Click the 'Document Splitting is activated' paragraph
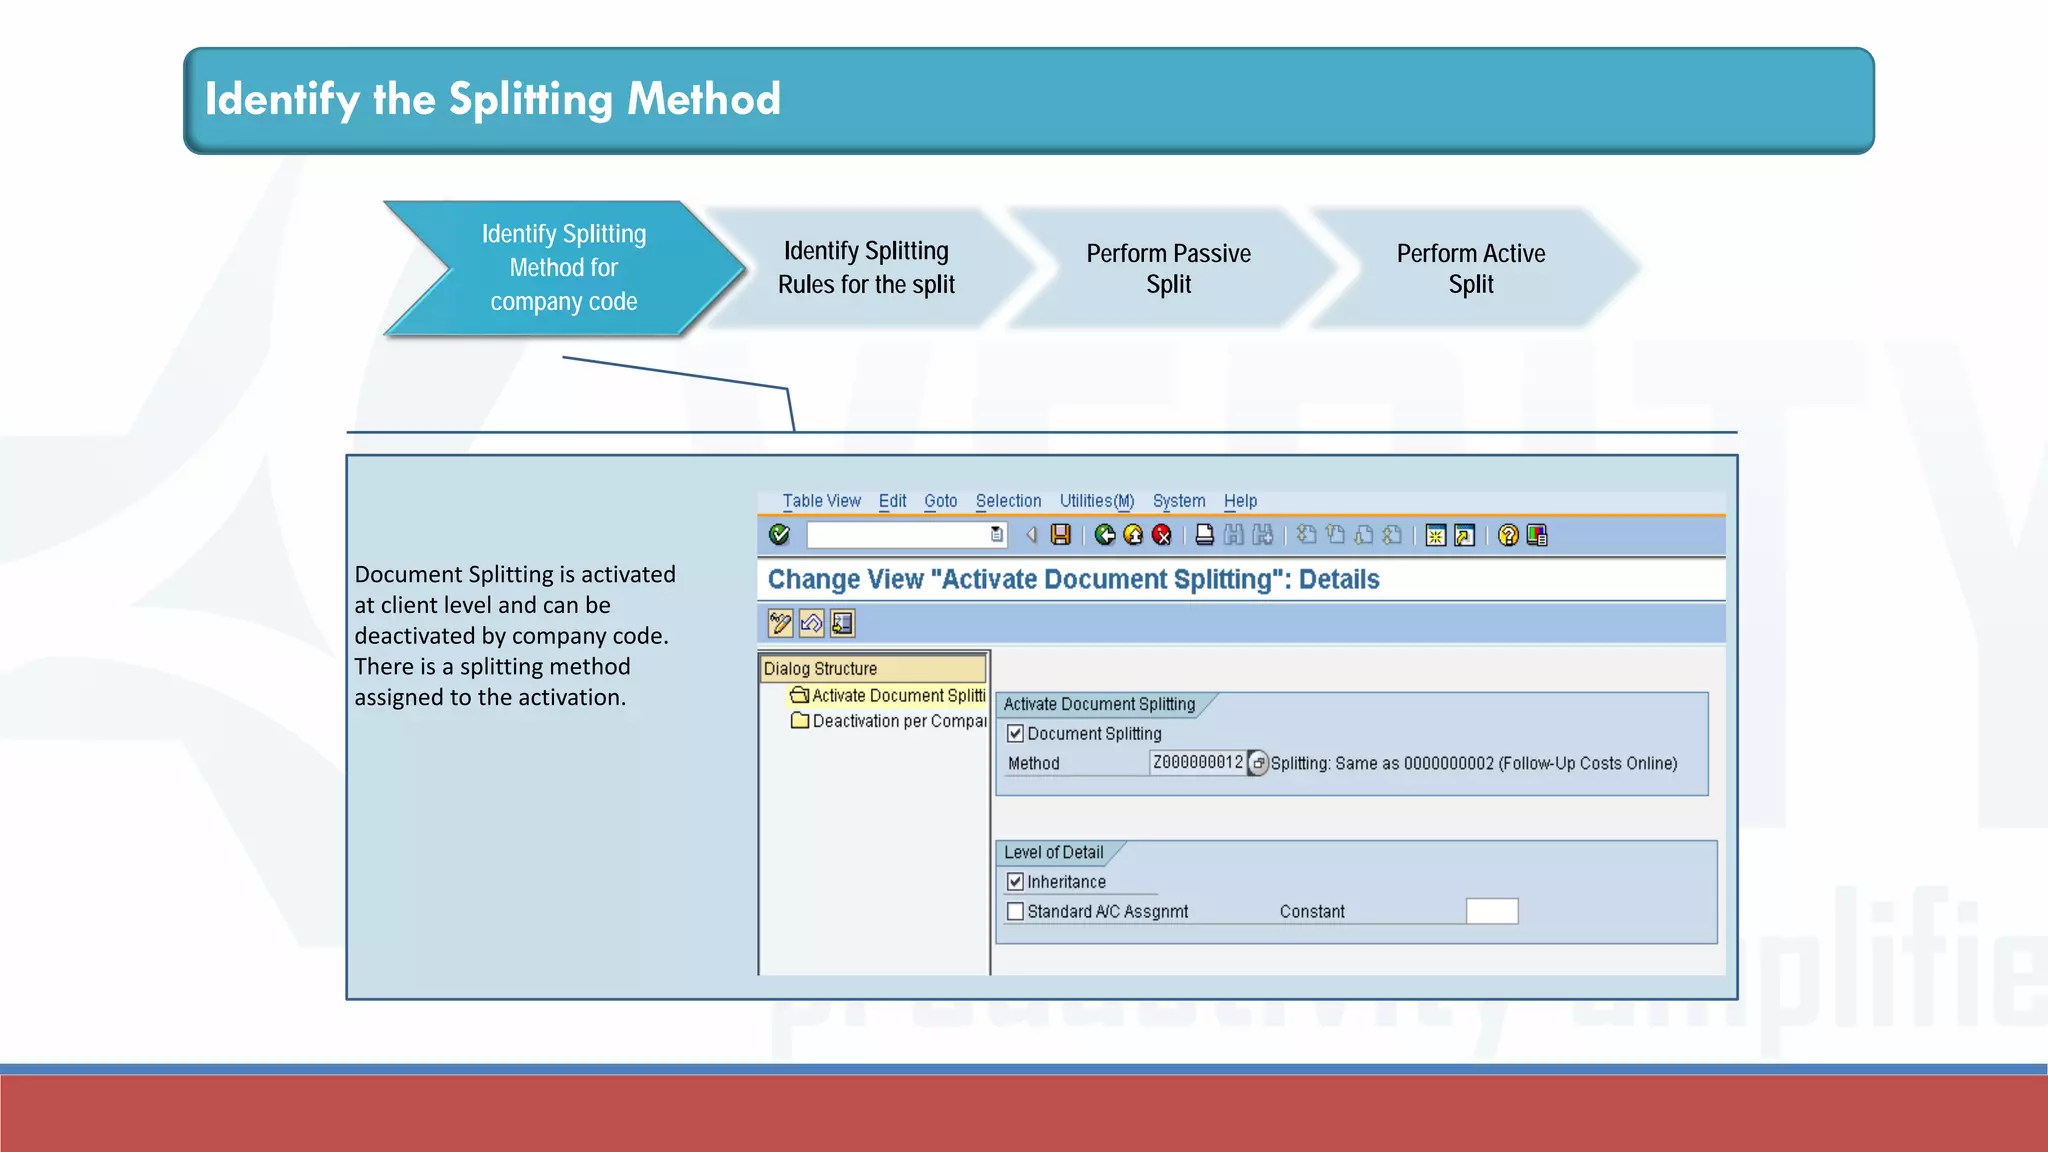 [x=515, y=636]
